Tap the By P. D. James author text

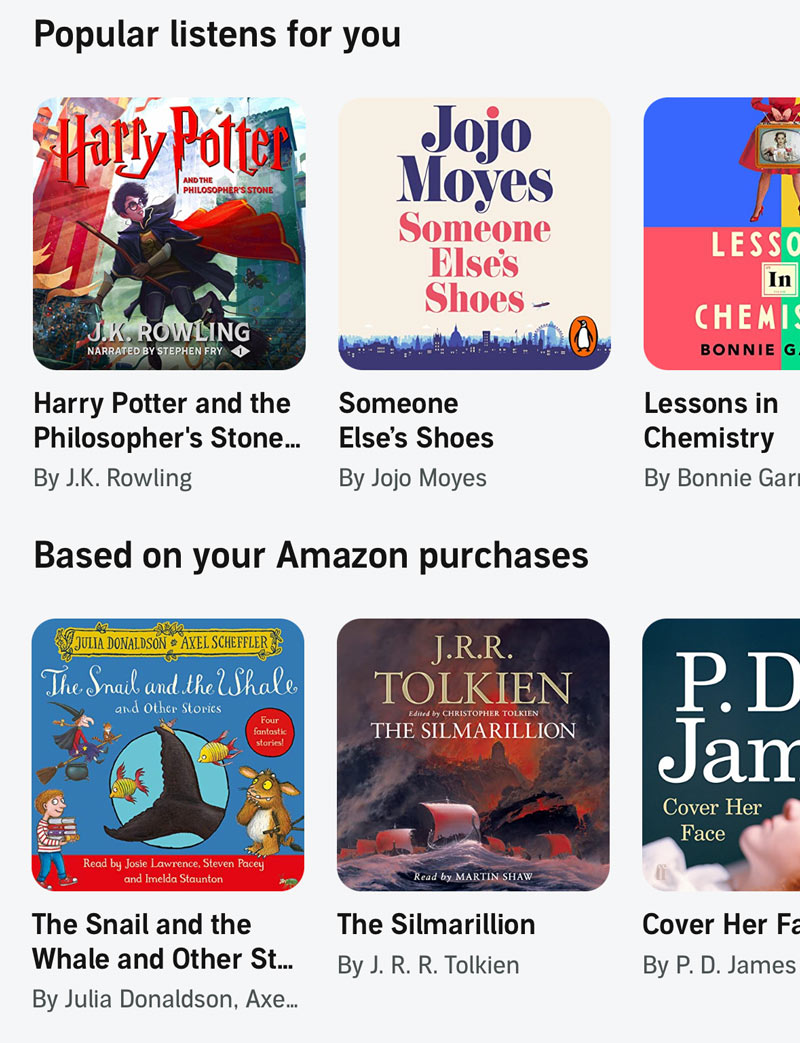pos(719,965)
